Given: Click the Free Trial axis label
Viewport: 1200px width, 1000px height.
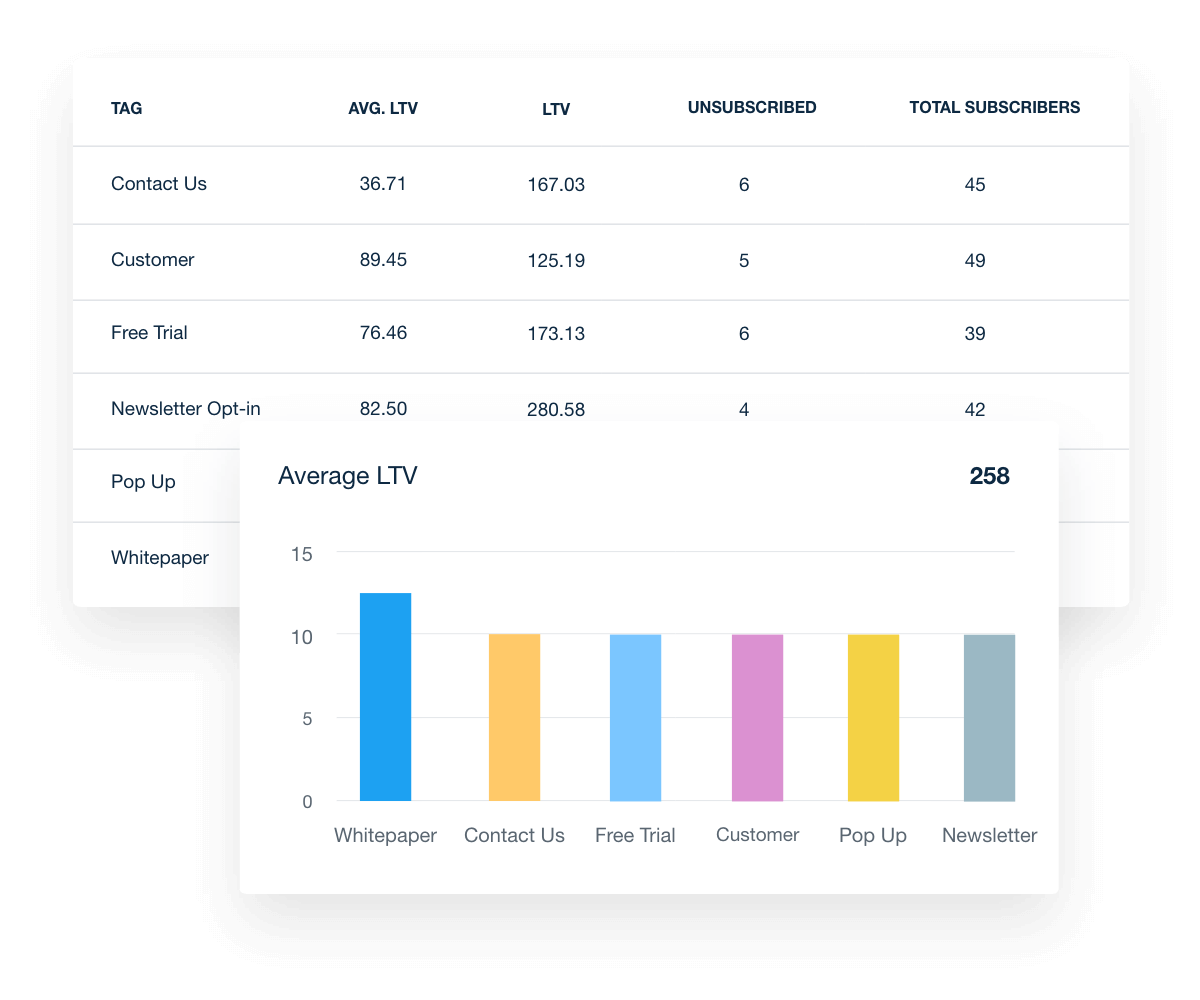Looking at the screenshot, I should pyautogui.click(x=635, y=835).
